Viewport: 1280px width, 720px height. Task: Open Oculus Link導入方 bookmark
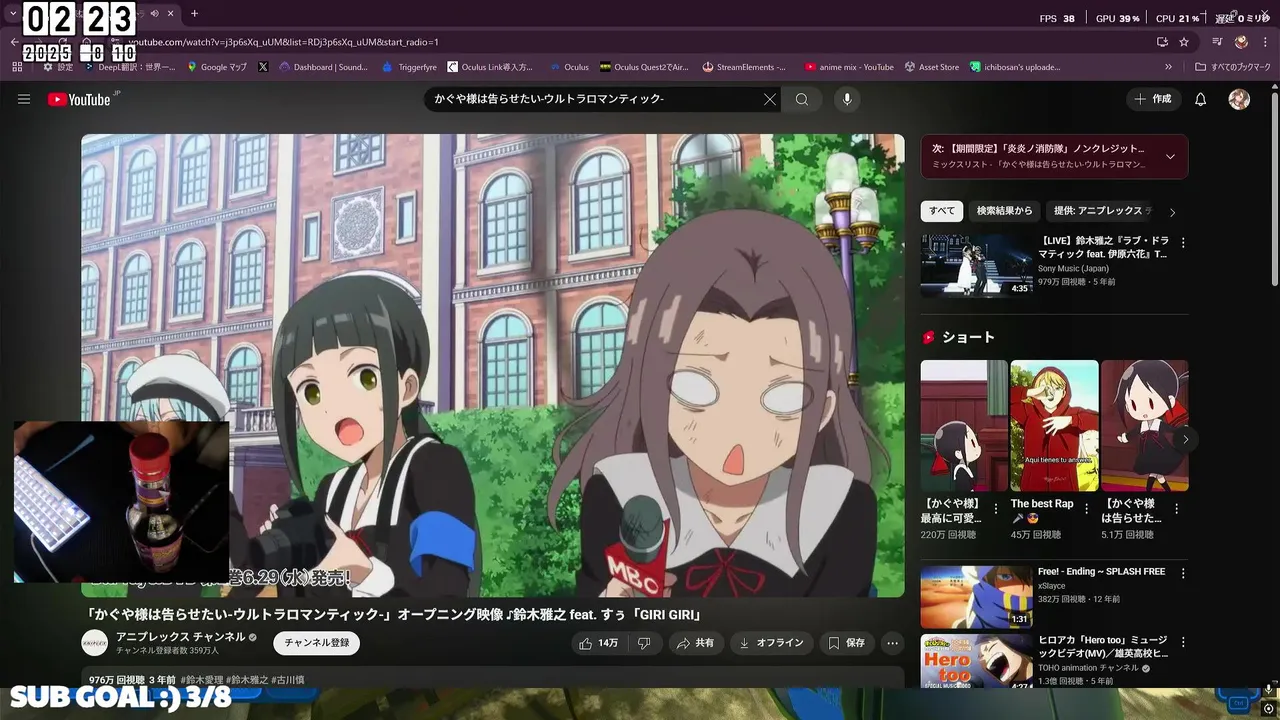(490, 67)
